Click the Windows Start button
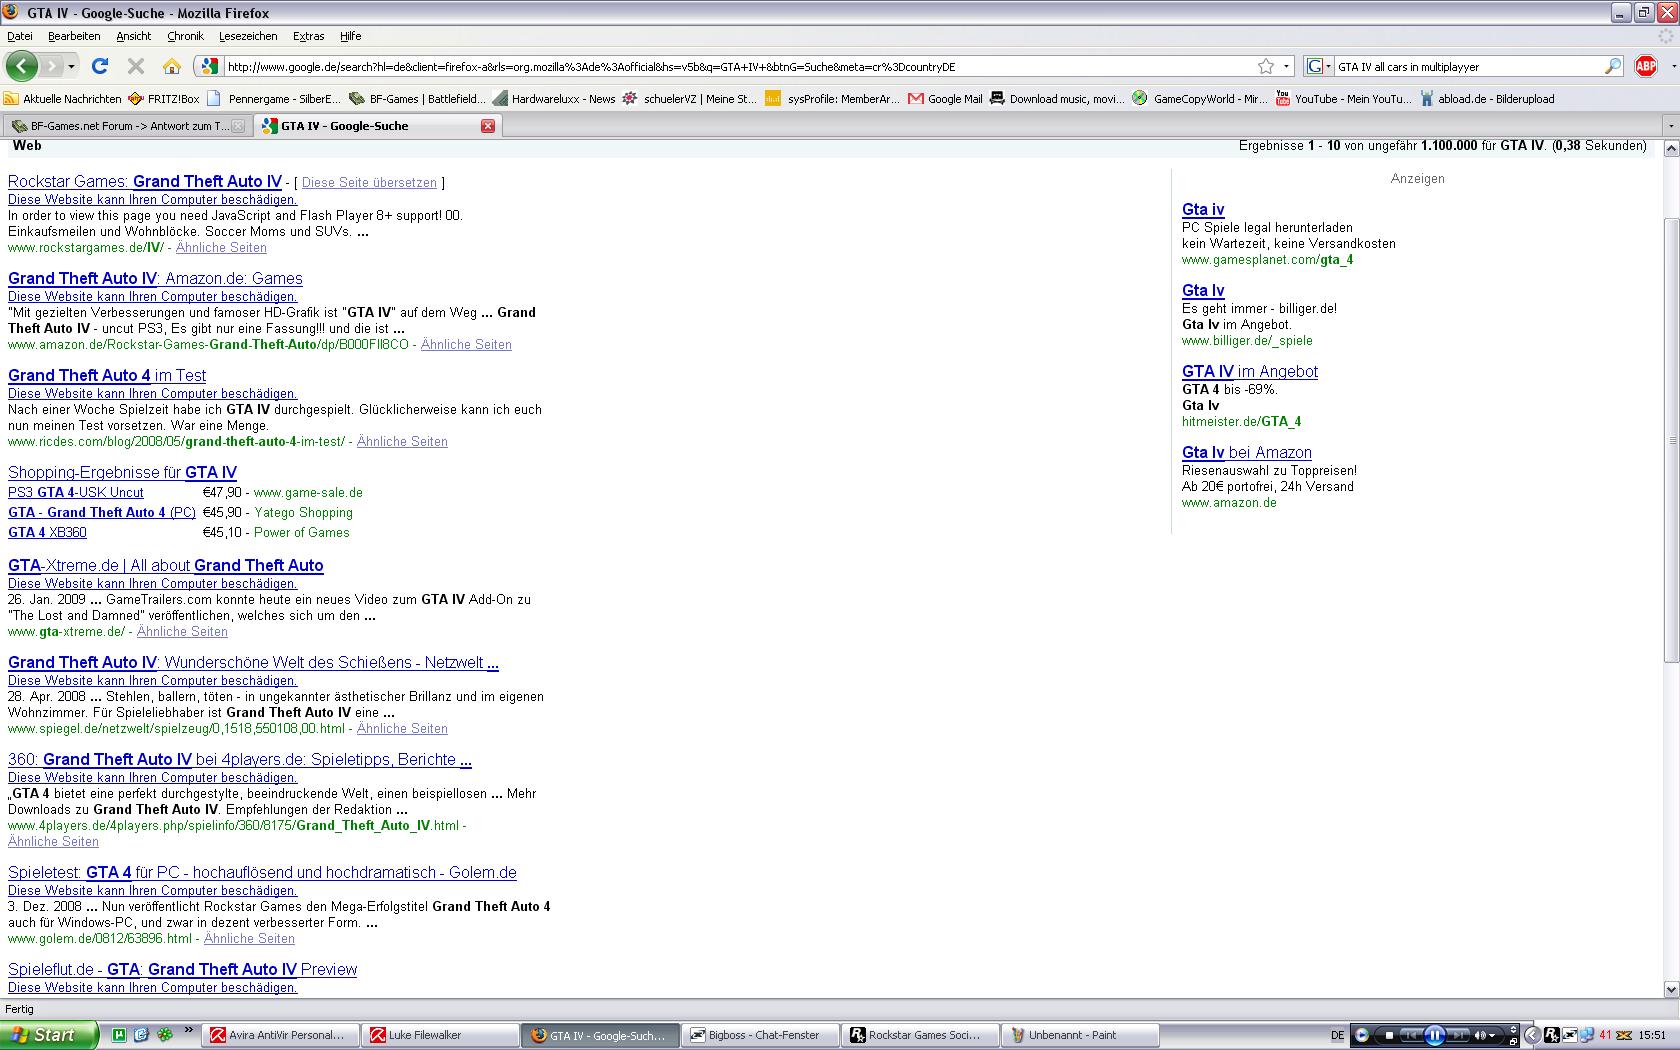The height and width of the screenshot is (1050, 1680). pos(49,1035)
